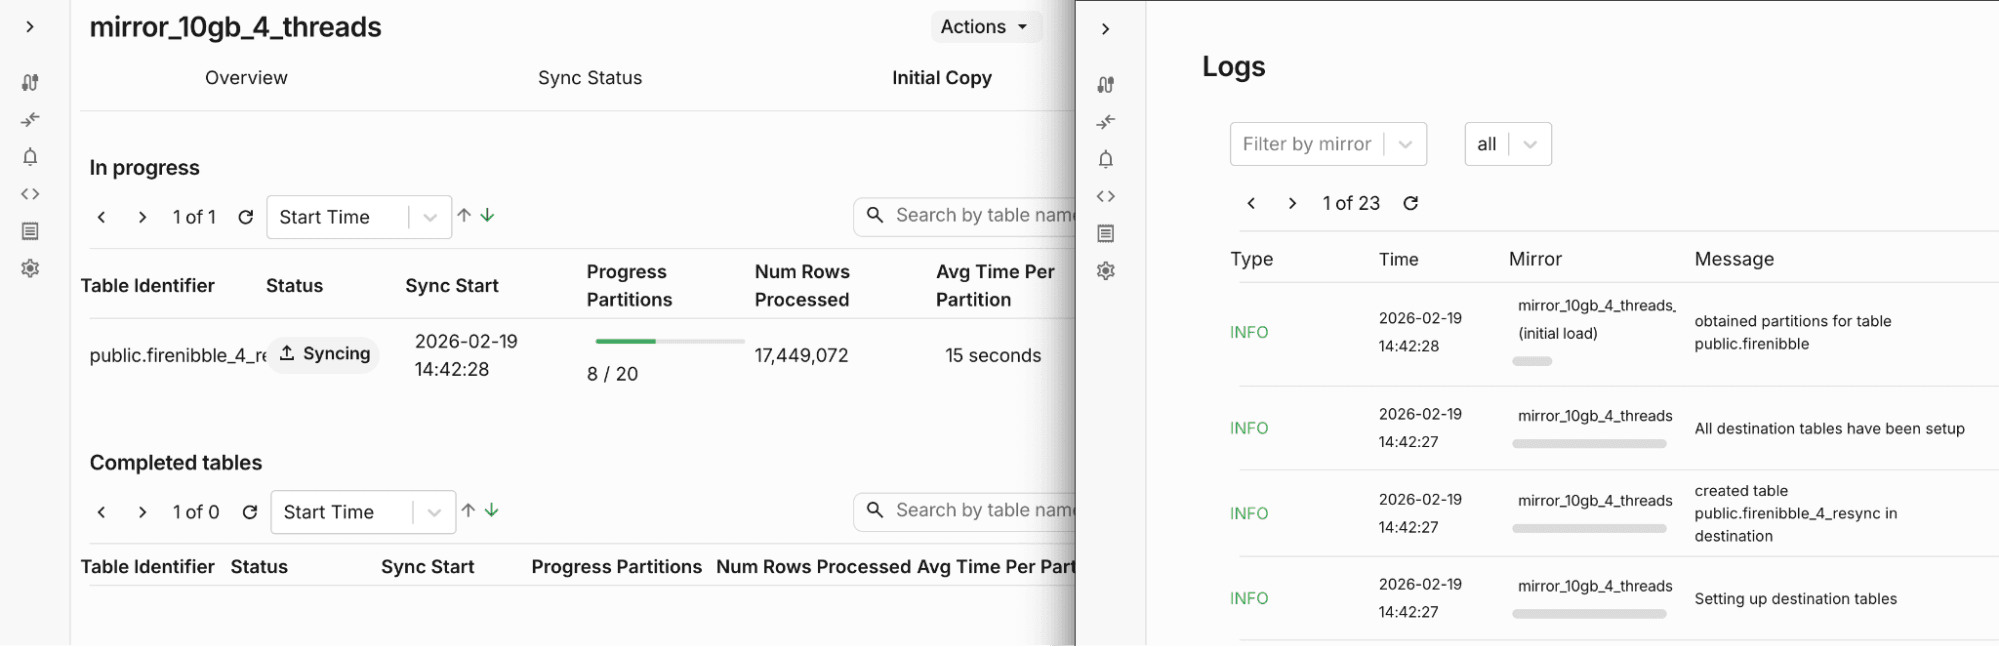This screenshot has width=1999, height=647.
Task: Sort In progress tables descending with green arrow
Action: (x=488, y=215)
